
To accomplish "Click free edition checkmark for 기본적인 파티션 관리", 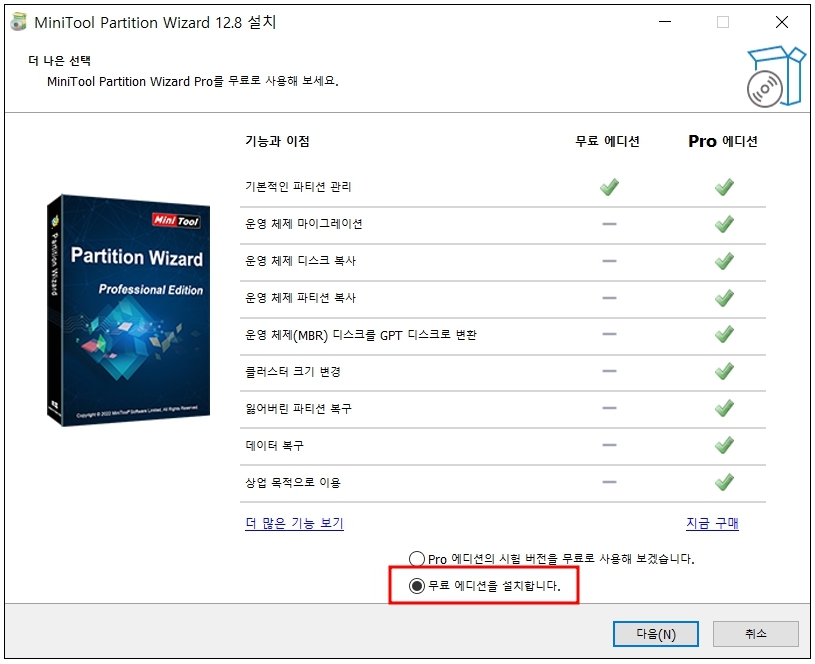I will click(x=609, y=187).
